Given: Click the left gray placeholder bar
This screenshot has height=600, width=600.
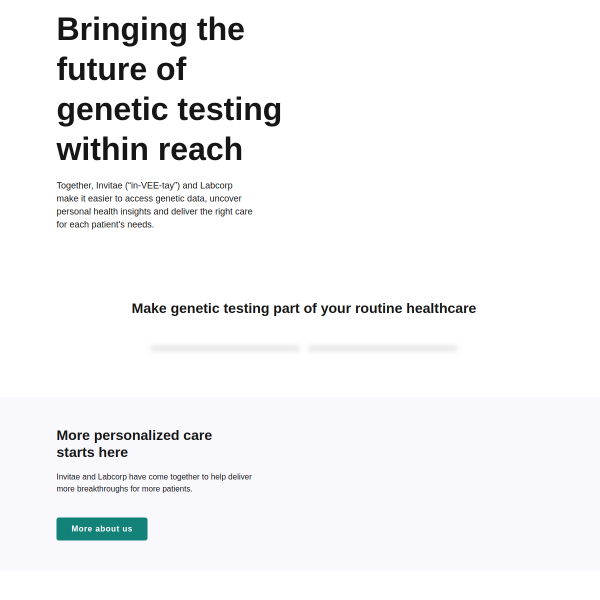Looking at the screenshot, I should (225, 348).
